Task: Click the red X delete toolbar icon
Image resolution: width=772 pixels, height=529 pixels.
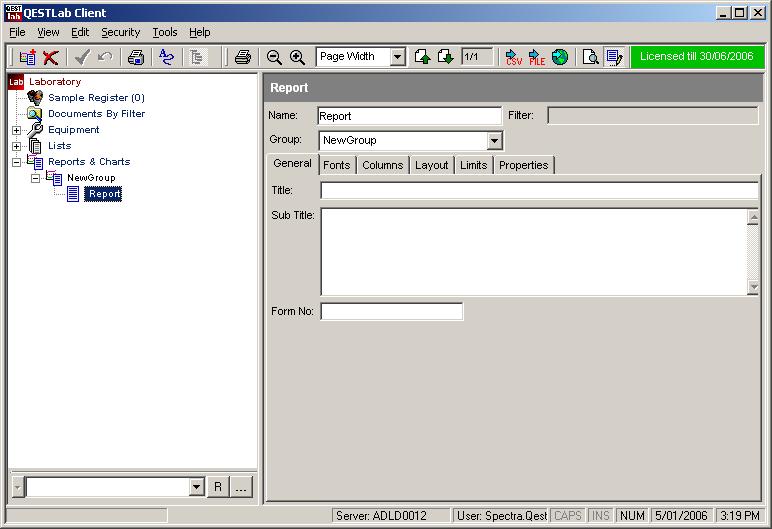Action: (50, 57)
